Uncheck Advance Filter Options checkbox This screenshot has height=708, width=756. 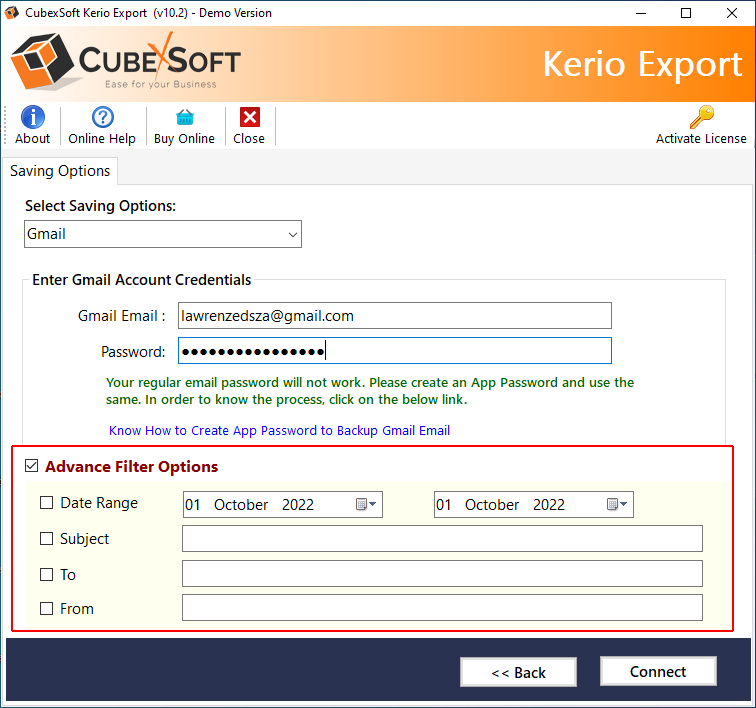click(x=32, y=466)
